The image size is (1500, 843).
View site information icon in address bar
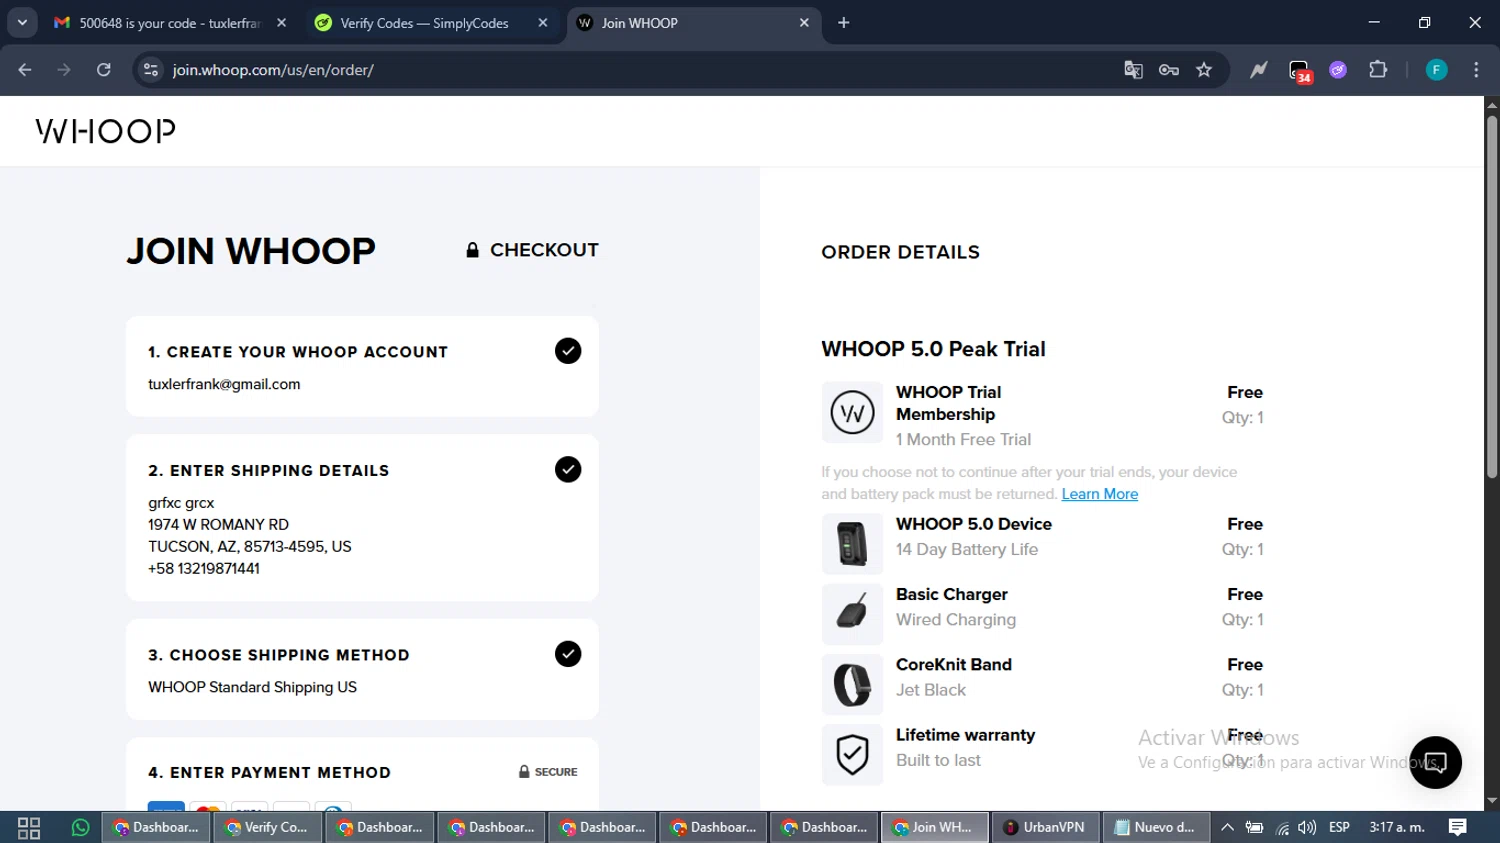[151, 70]
